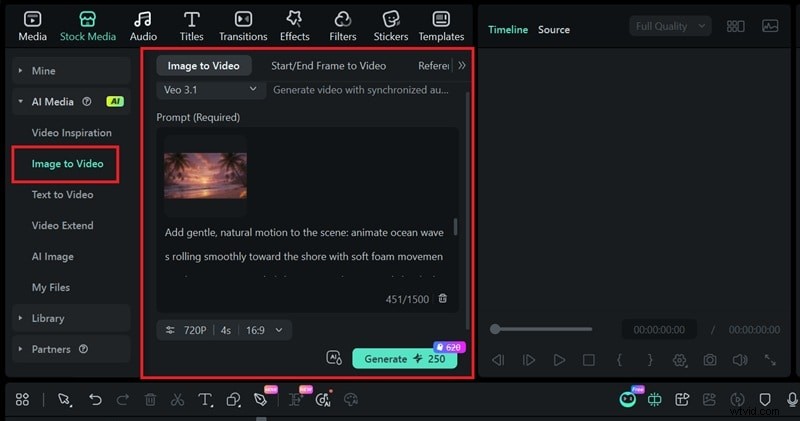Take a snapshot with camera icon
800x421 pixels.
point(709,360)
